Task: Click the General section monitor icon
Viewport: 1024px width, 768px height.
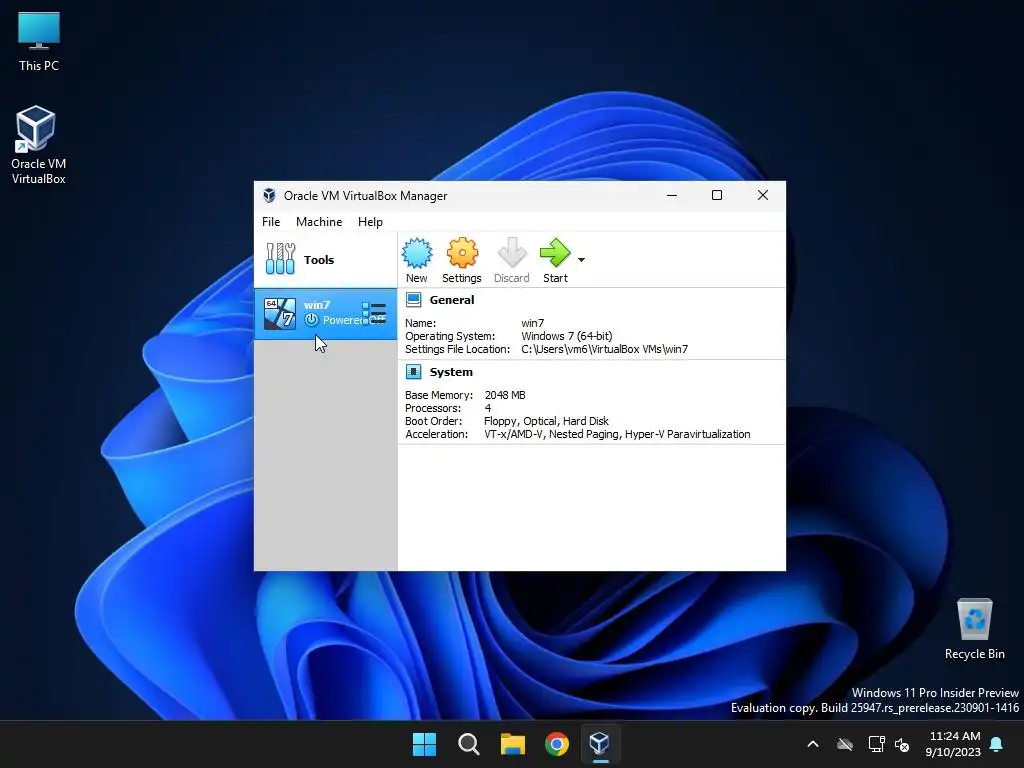Action: point(413,300)
